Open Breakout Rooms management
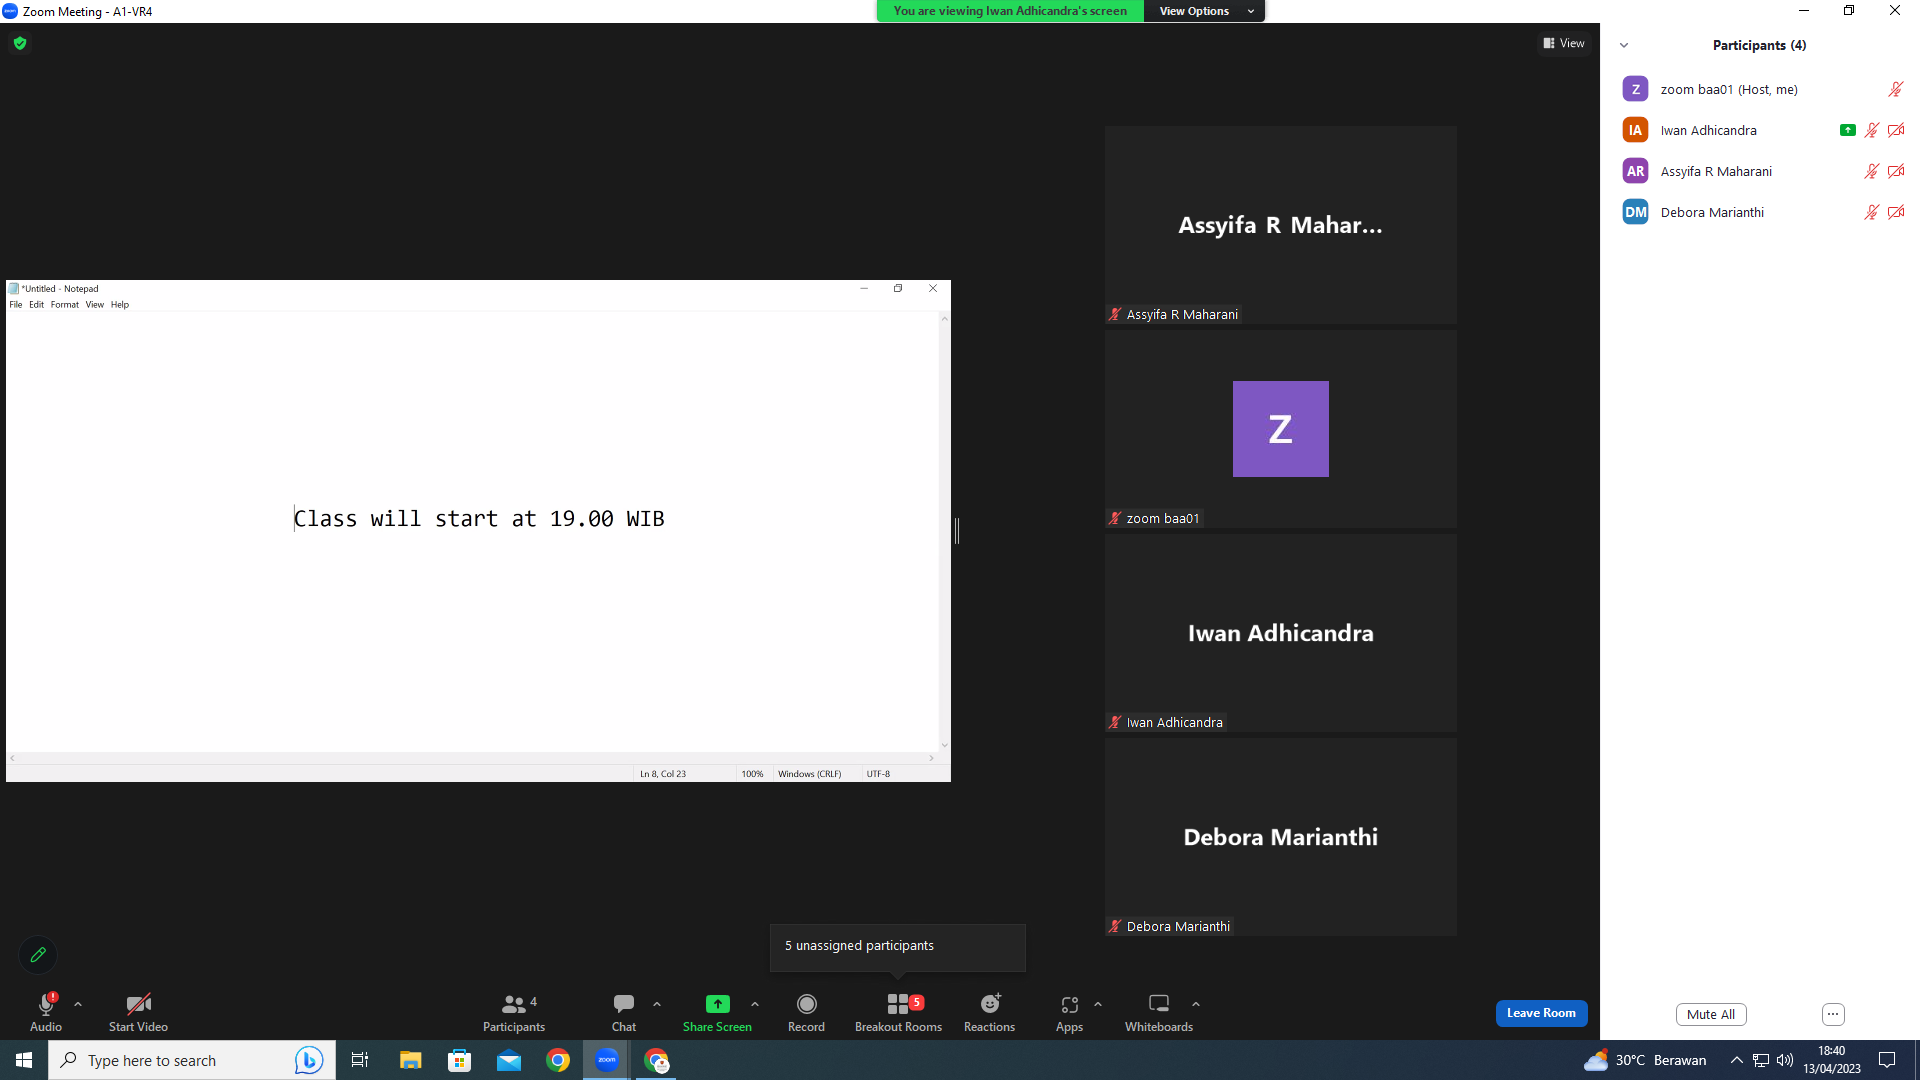The height and width of the screenshot is (1080, 1920). 898,1012
